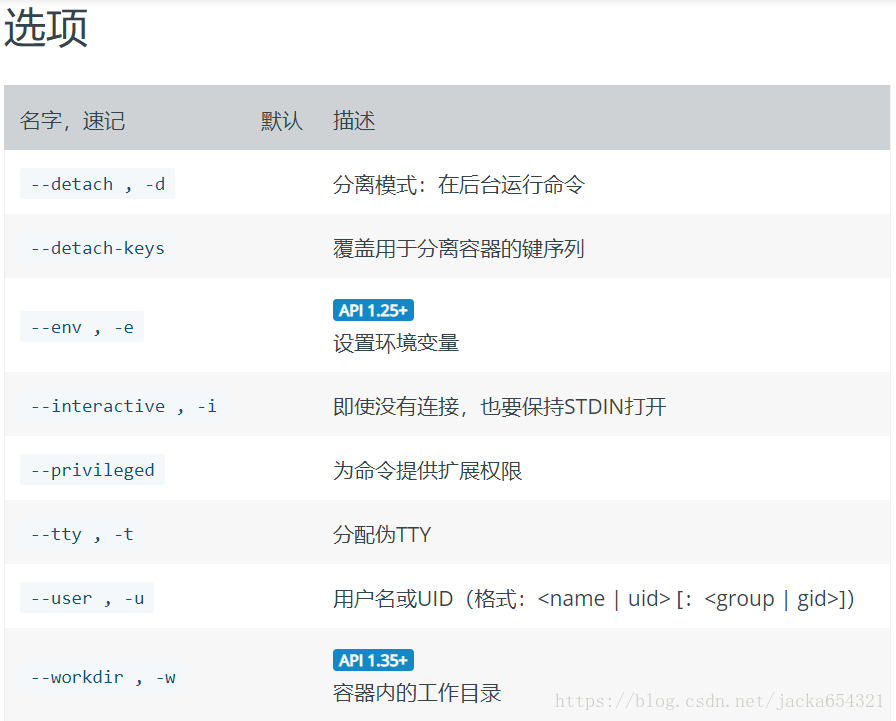Select the --privileged option code
Viewport: 896px width, 721px height.
92,470
